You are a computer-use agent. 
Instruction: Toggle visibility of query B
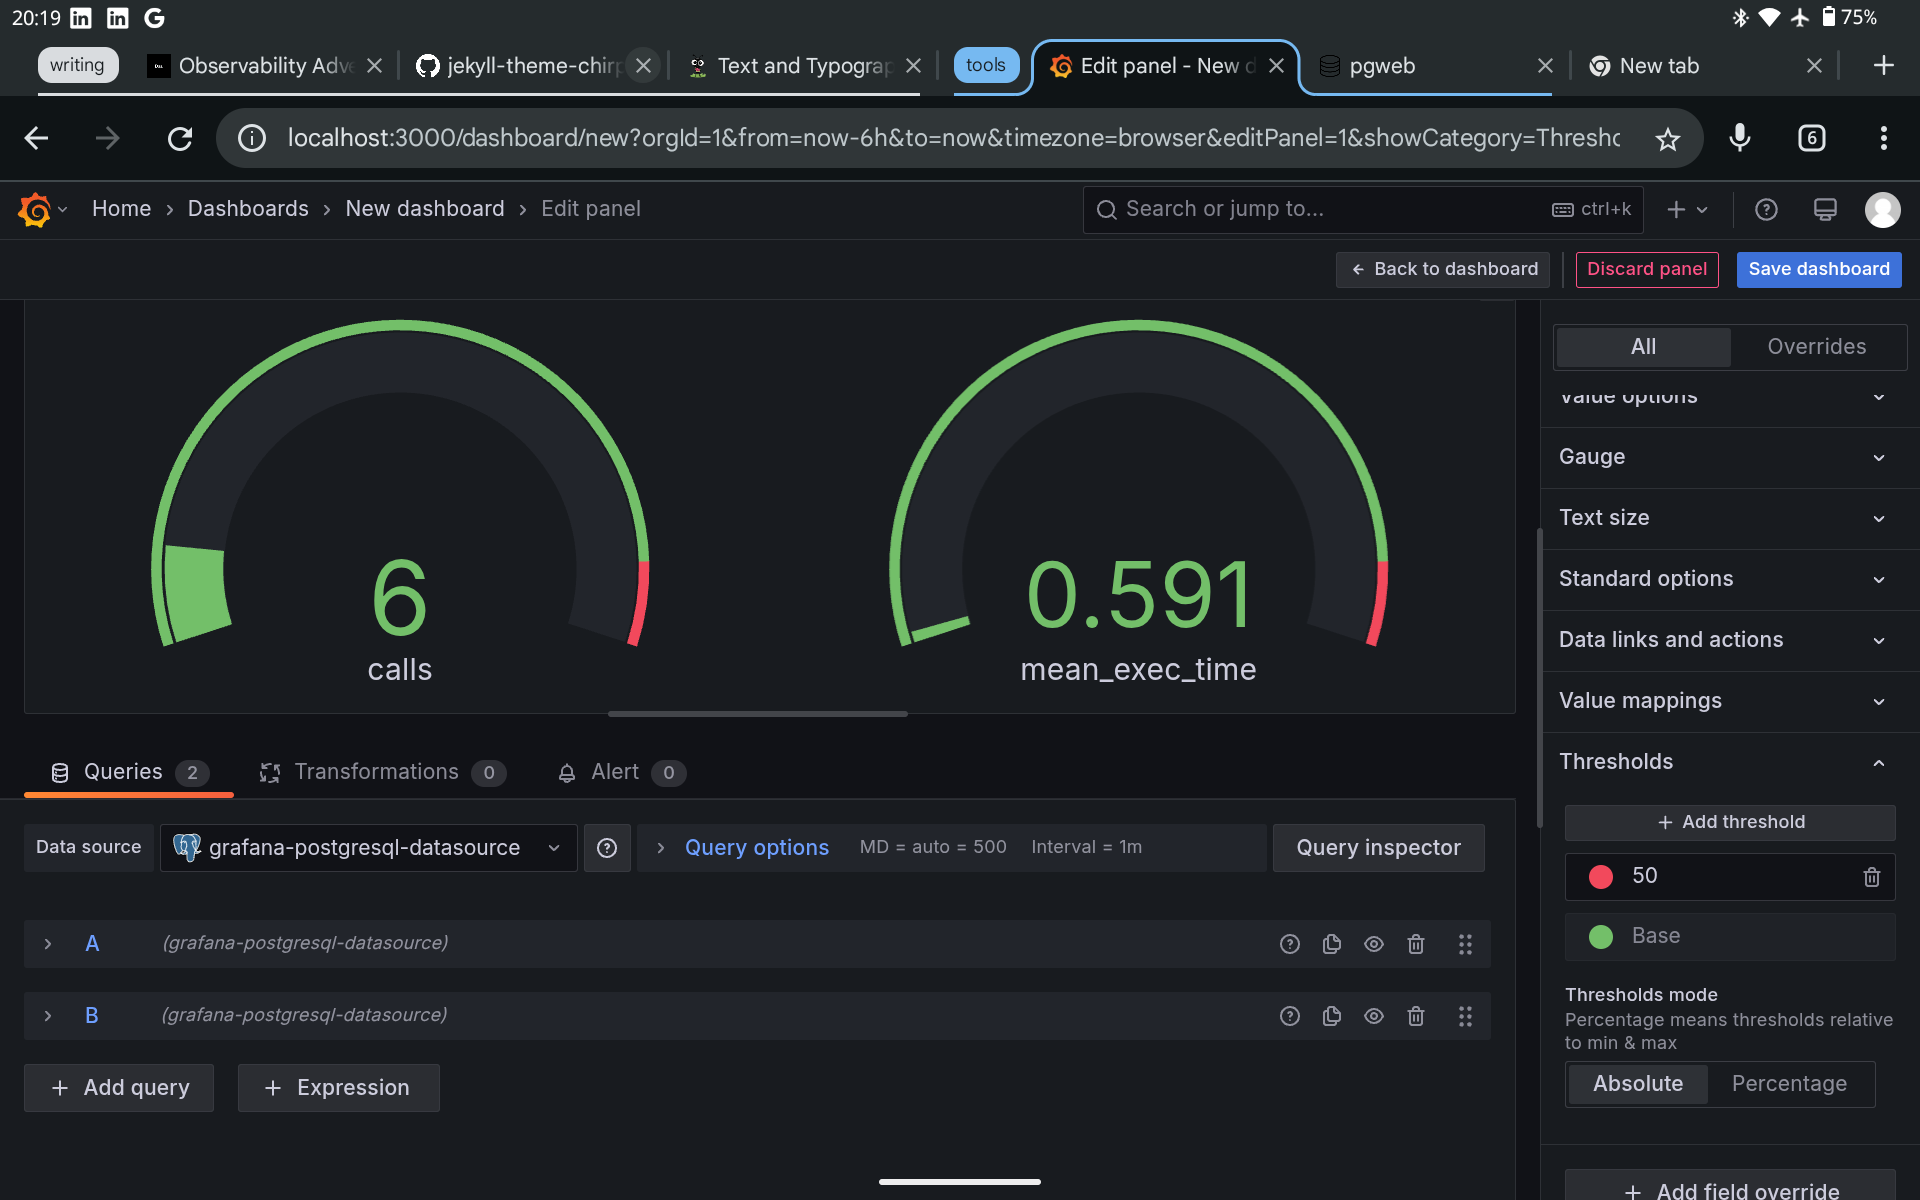coord(1373,1016)
